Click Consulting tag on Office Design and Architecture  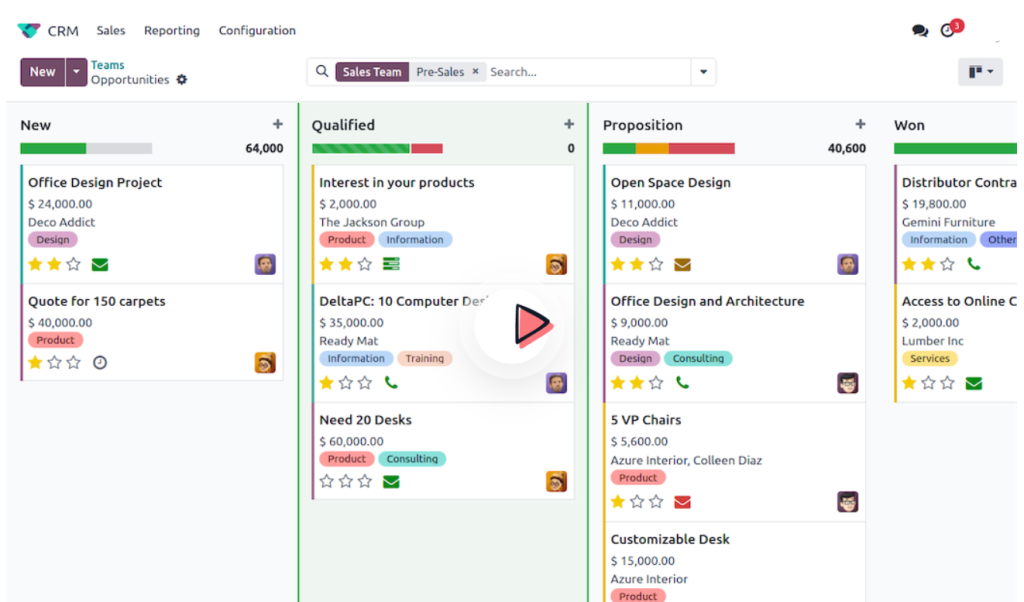coord(698,358)
